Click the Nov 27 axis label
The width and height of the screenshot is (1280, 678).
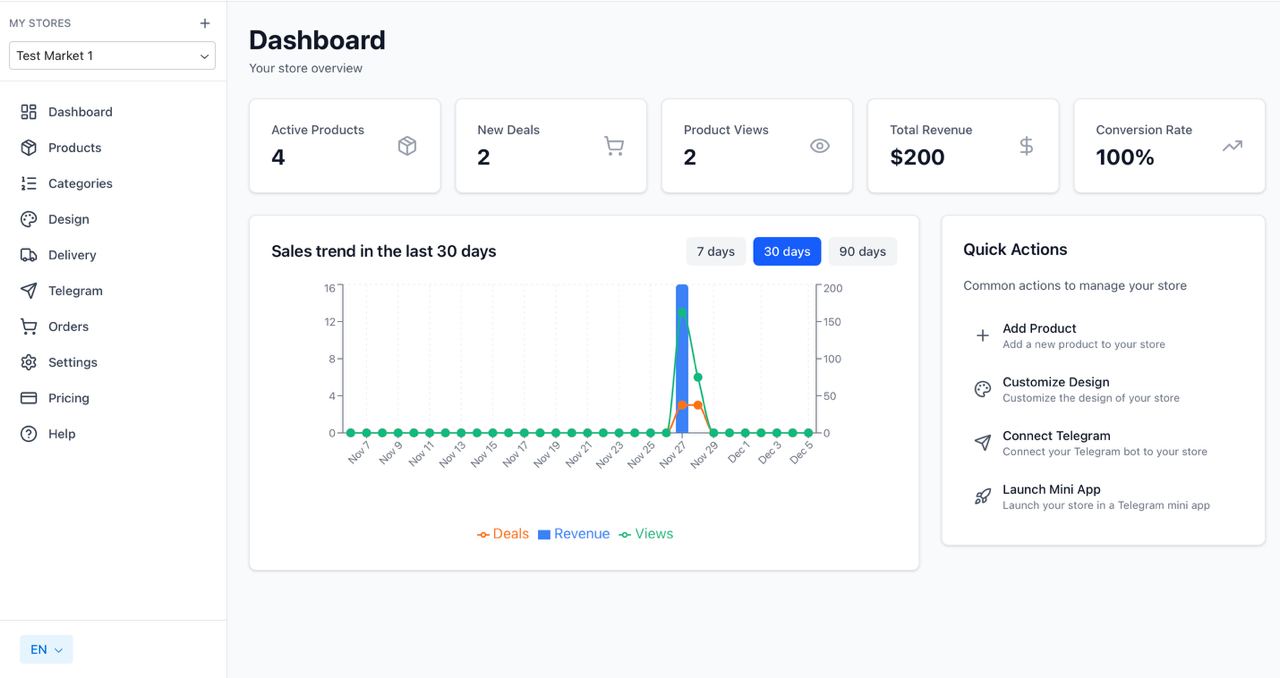click(x=672, y=454)
